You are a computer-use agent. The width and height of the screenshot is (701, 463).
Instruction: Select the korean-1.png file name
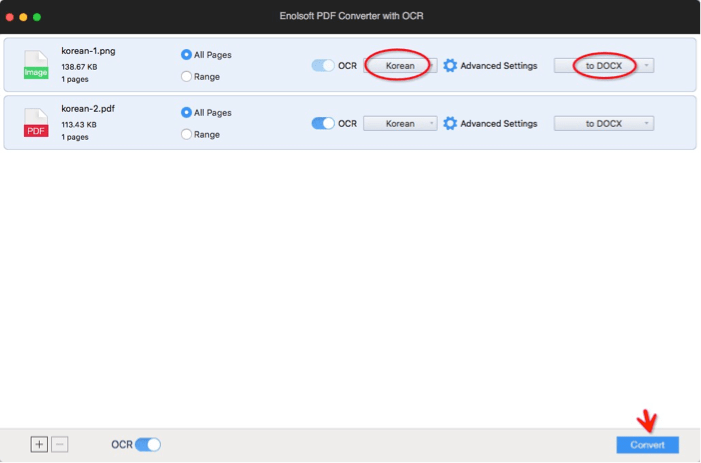pos(88,51)
